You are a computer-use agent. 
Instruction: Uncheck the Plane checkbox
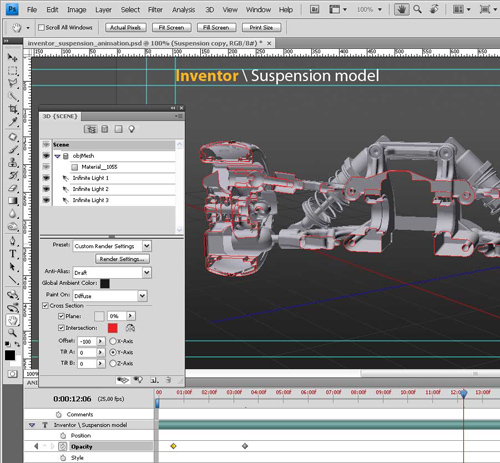point(61,316)
